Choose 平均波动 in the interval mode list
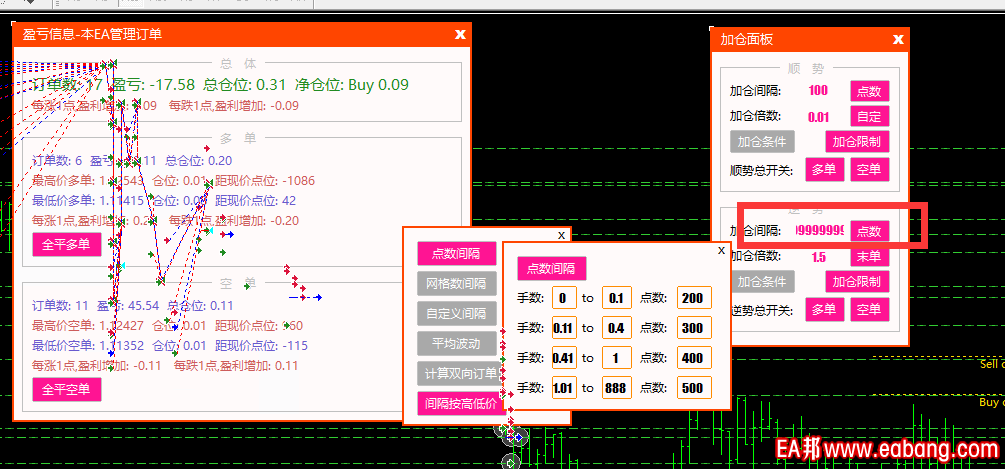The height and width of the screenshot is (469, 1005). pyautogui.click(x=456, y=343)
